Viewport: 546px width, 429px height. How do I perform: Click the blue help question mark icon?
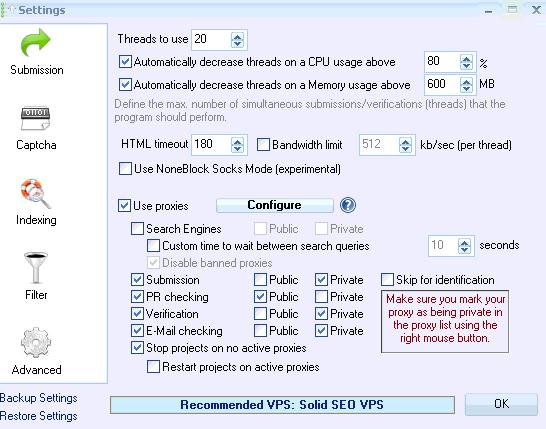[348, 205]
